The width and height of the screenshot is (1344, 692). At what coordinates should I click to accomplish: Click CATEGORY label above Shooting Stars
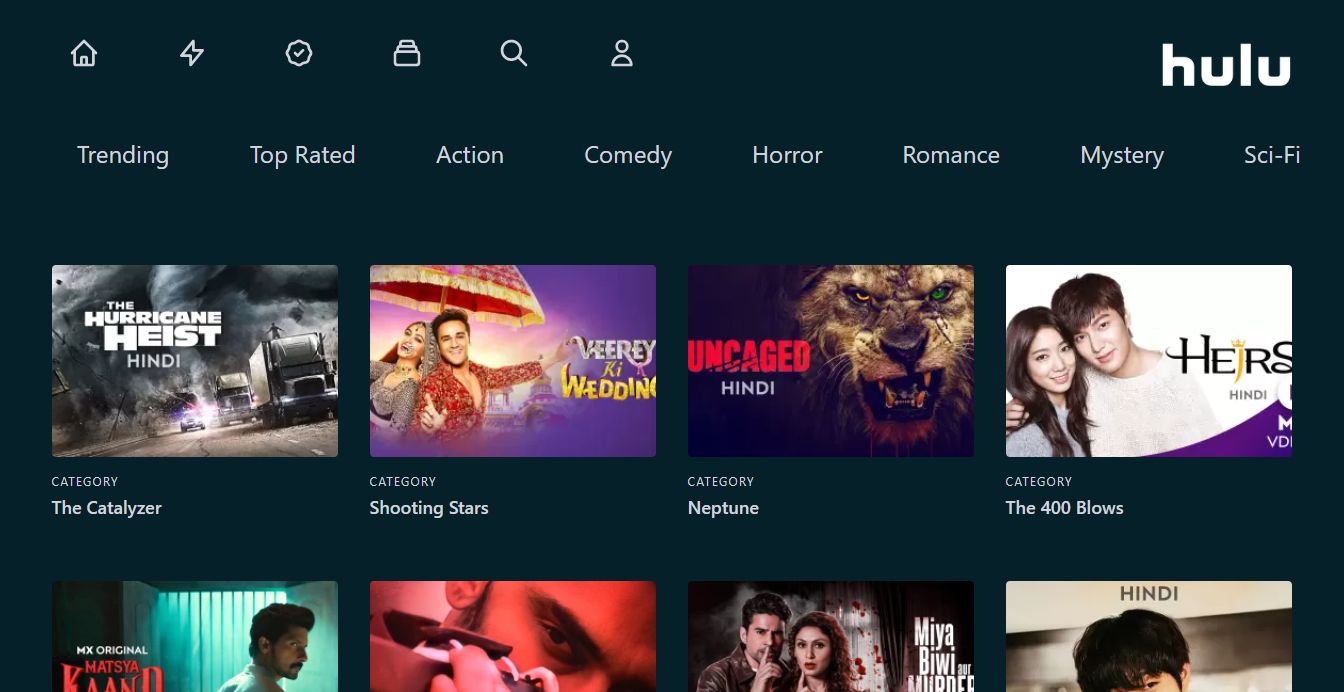(403, 482)
